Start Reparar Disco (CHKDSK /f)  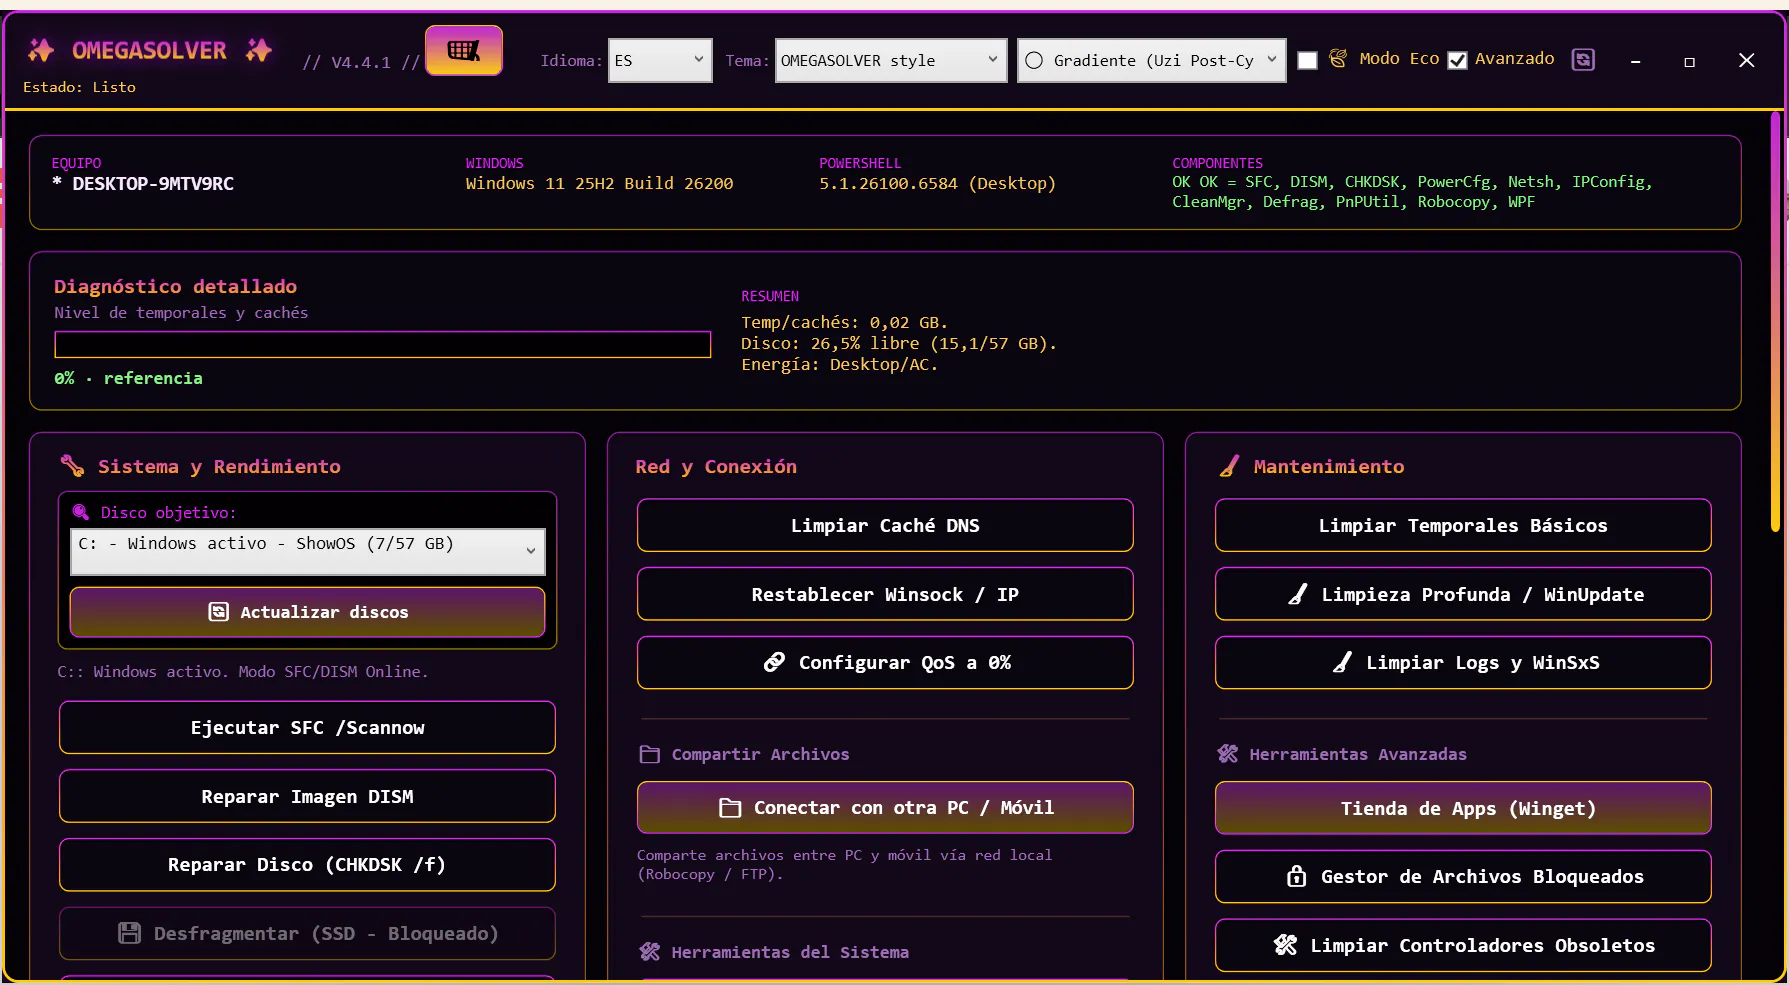click(x=307, y=865)
